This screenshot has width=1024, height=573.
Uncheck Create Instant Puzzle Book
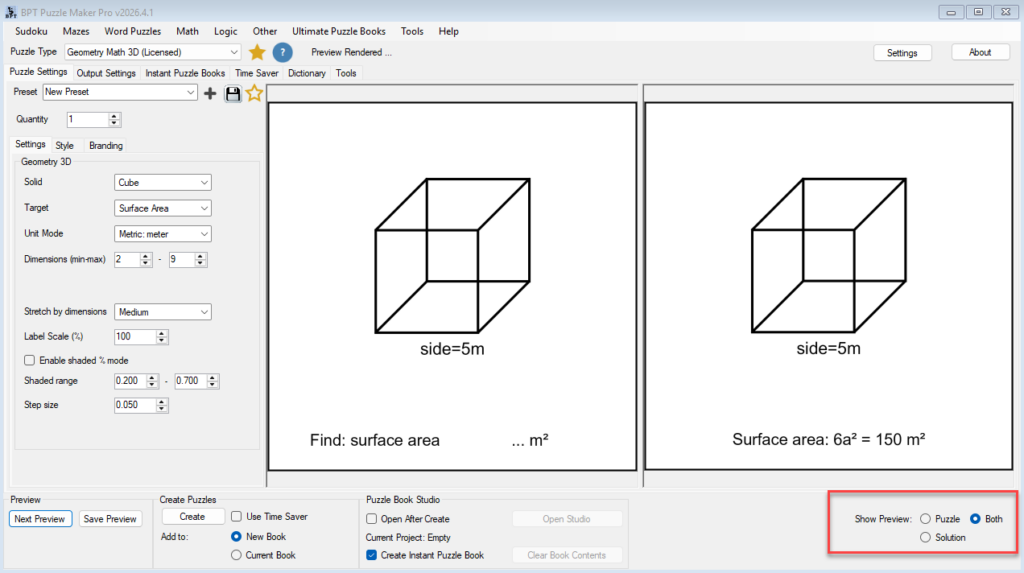click(x=372, y=555)
